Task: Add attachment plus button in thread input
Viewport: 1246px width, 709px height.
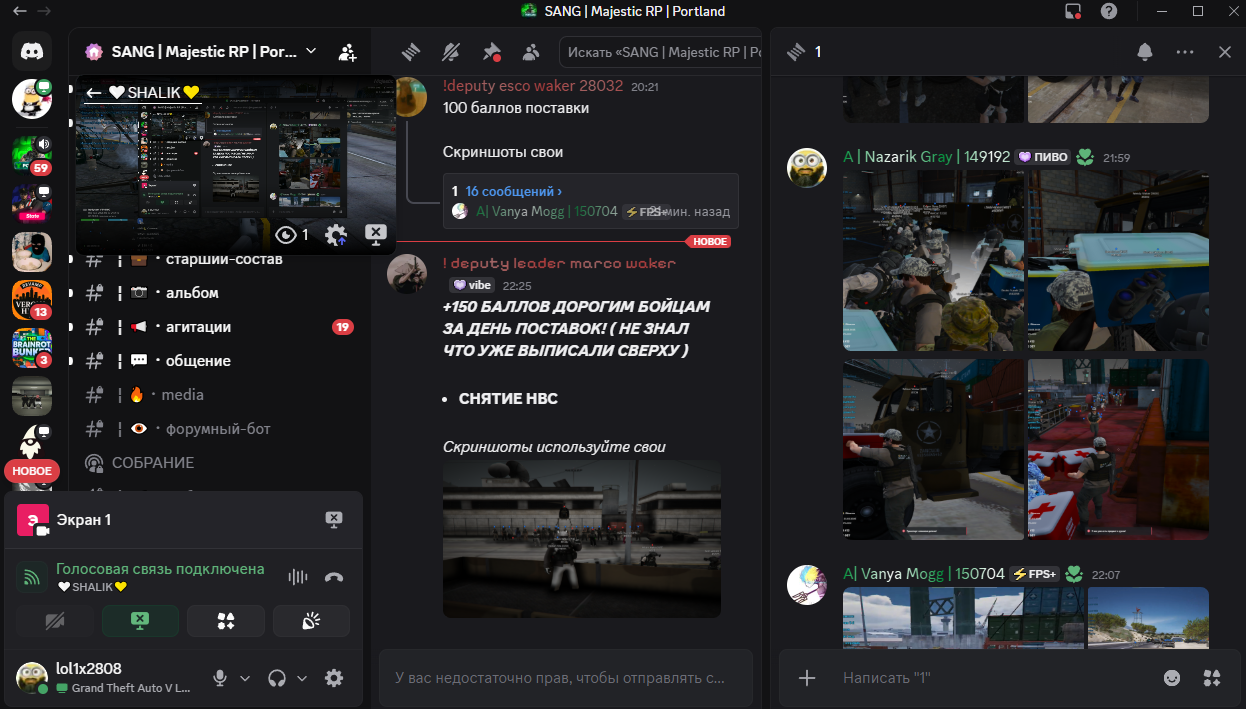Action: 807,678
